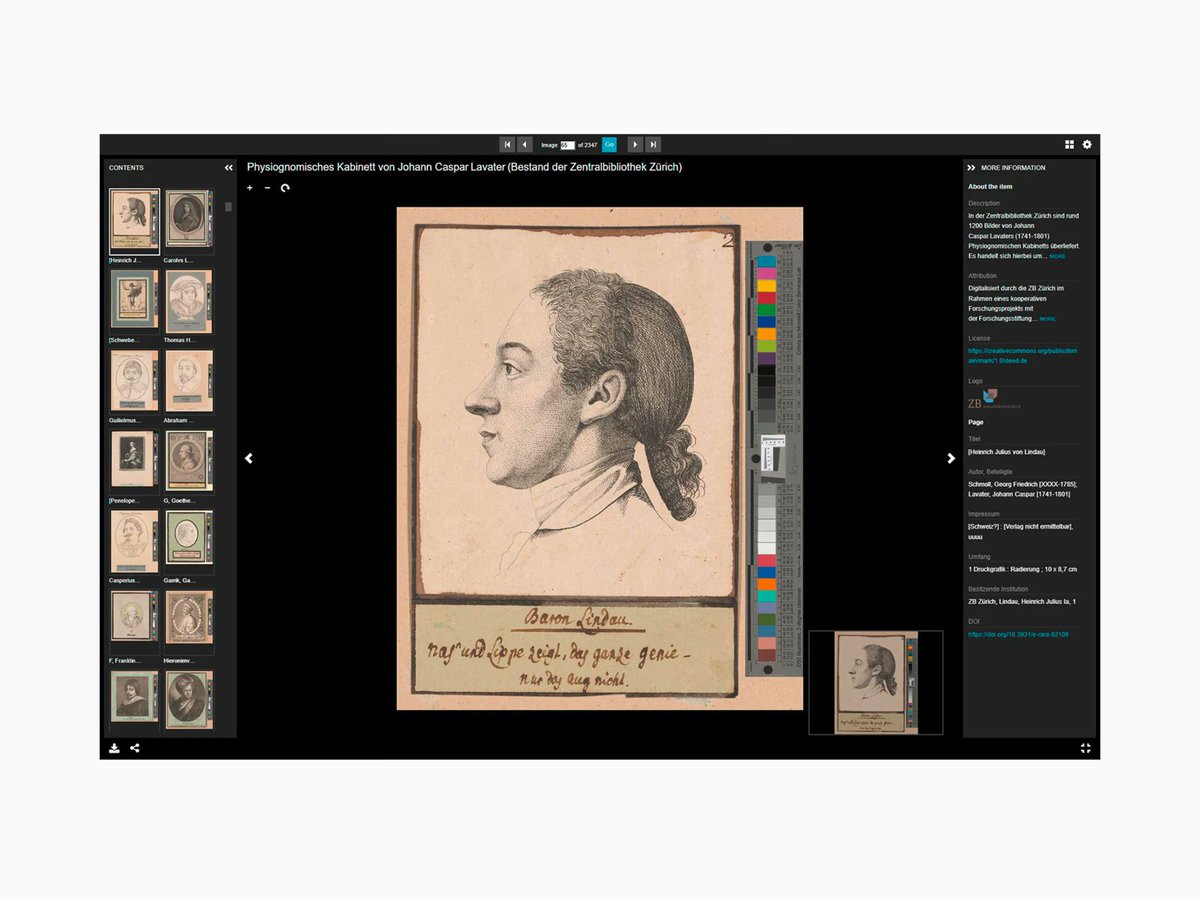Open the Penelope... thumbnail

(x=134, y=460)
